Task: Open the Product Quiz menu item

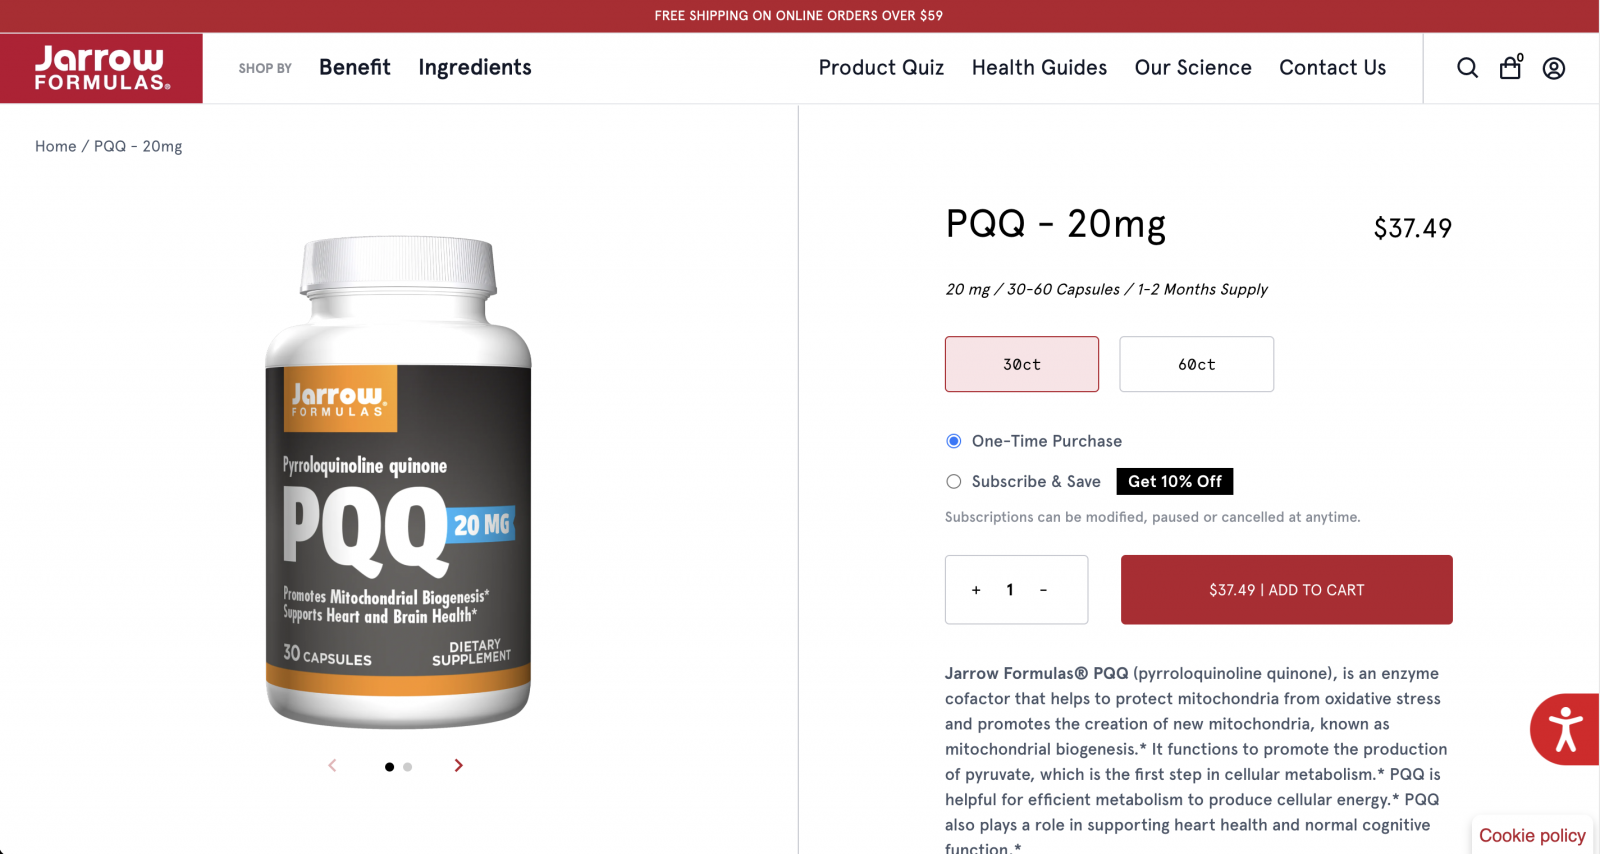Action: pyautogui.click(x=881, y=67)
